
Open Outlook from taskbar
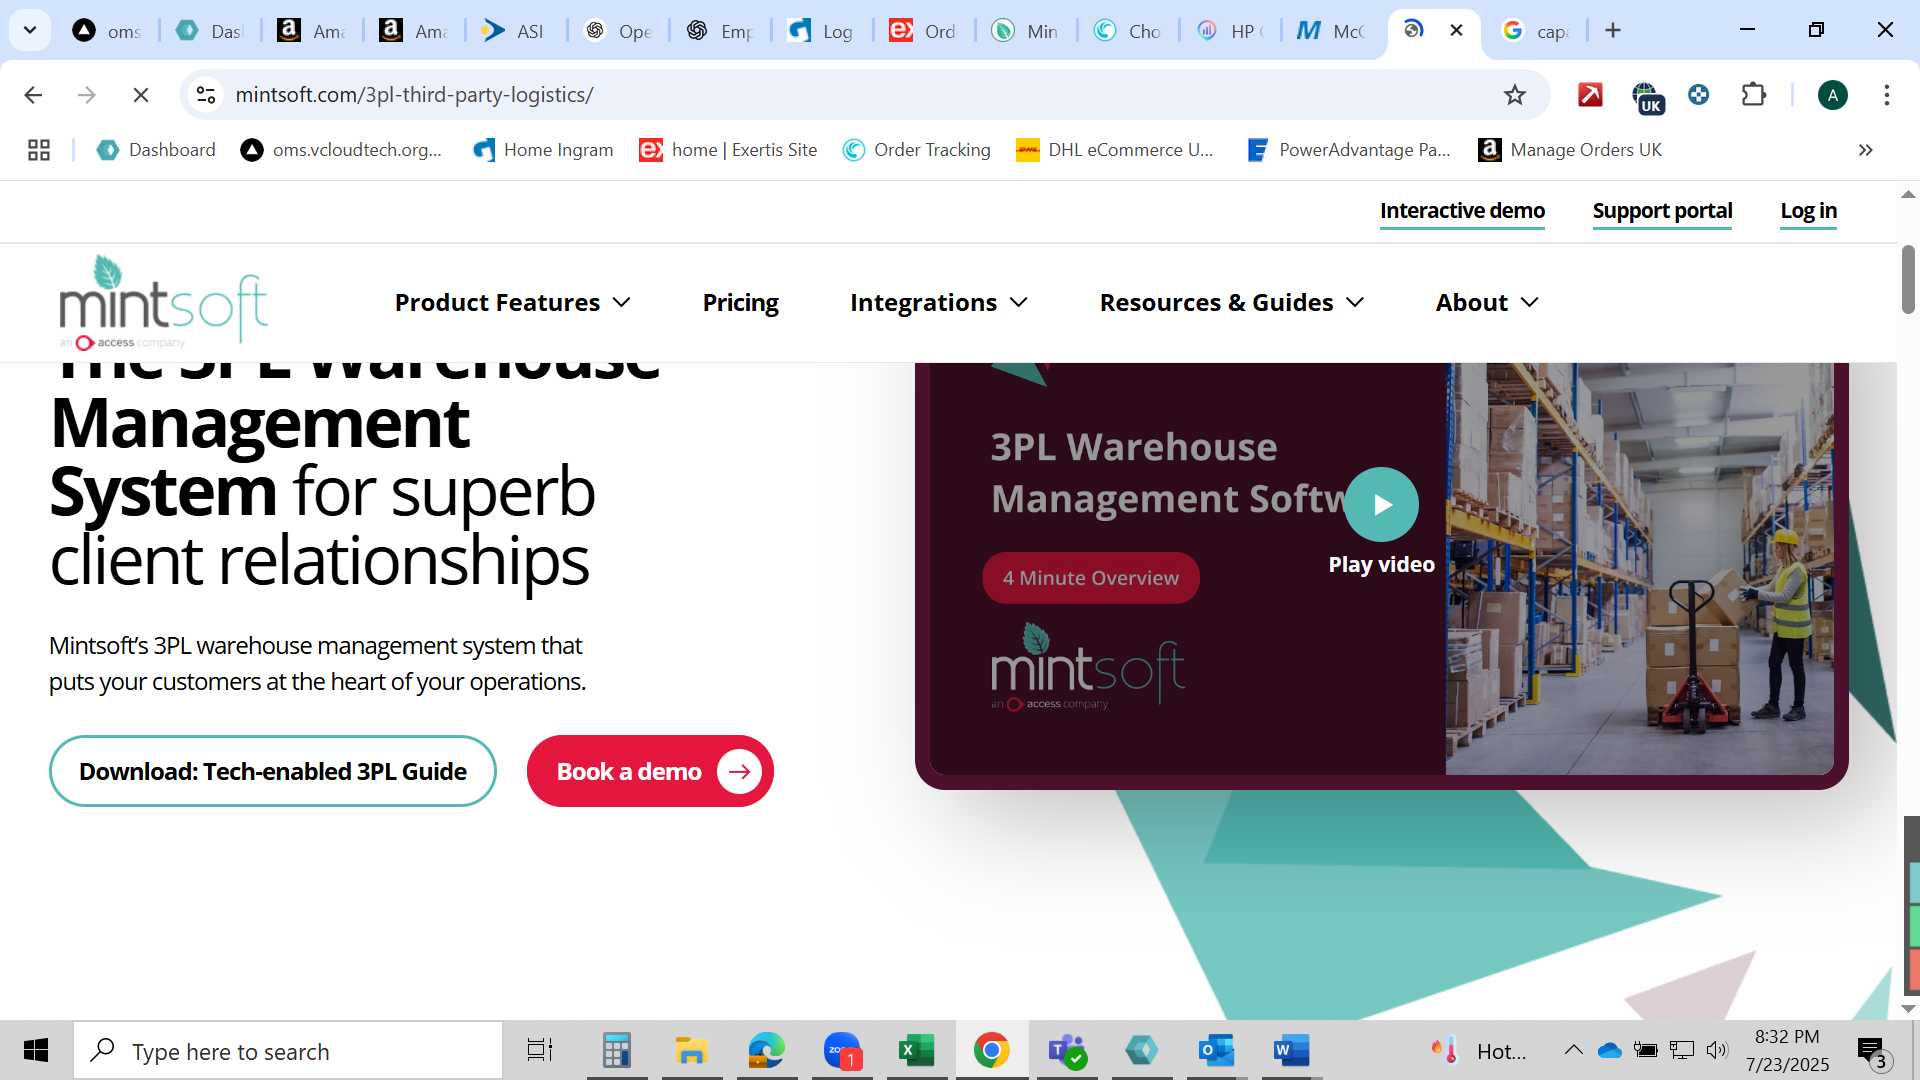[x=1216, y=1051]
